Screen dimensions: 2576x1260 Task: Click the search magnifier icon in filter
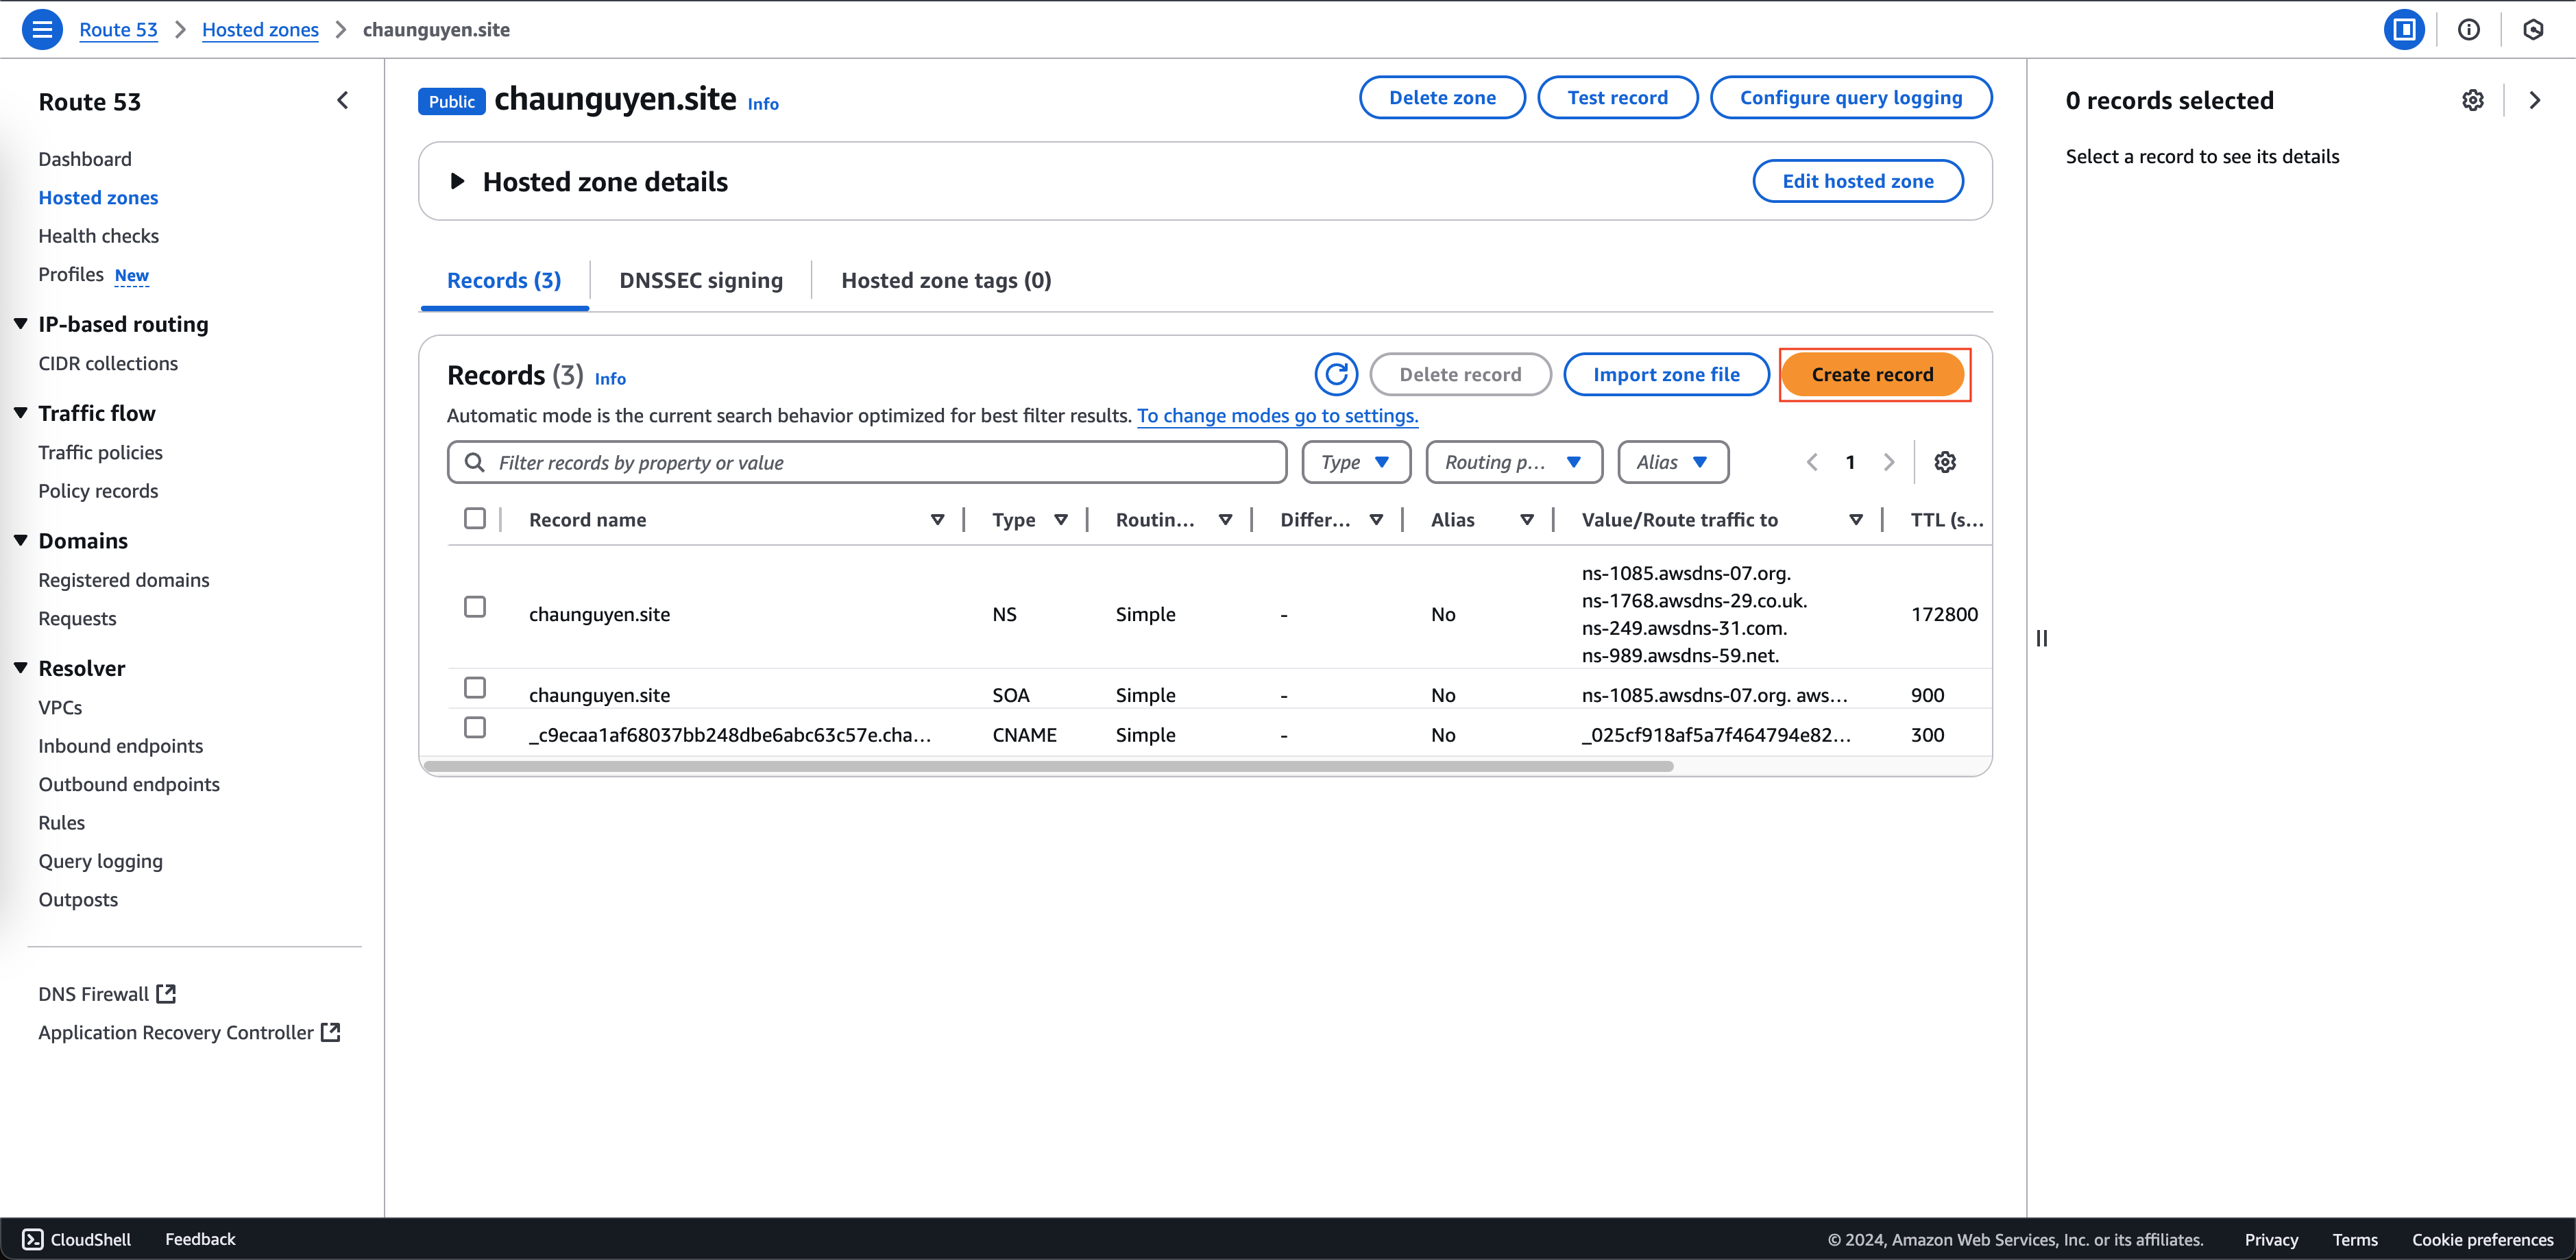(x=475, y=462)
